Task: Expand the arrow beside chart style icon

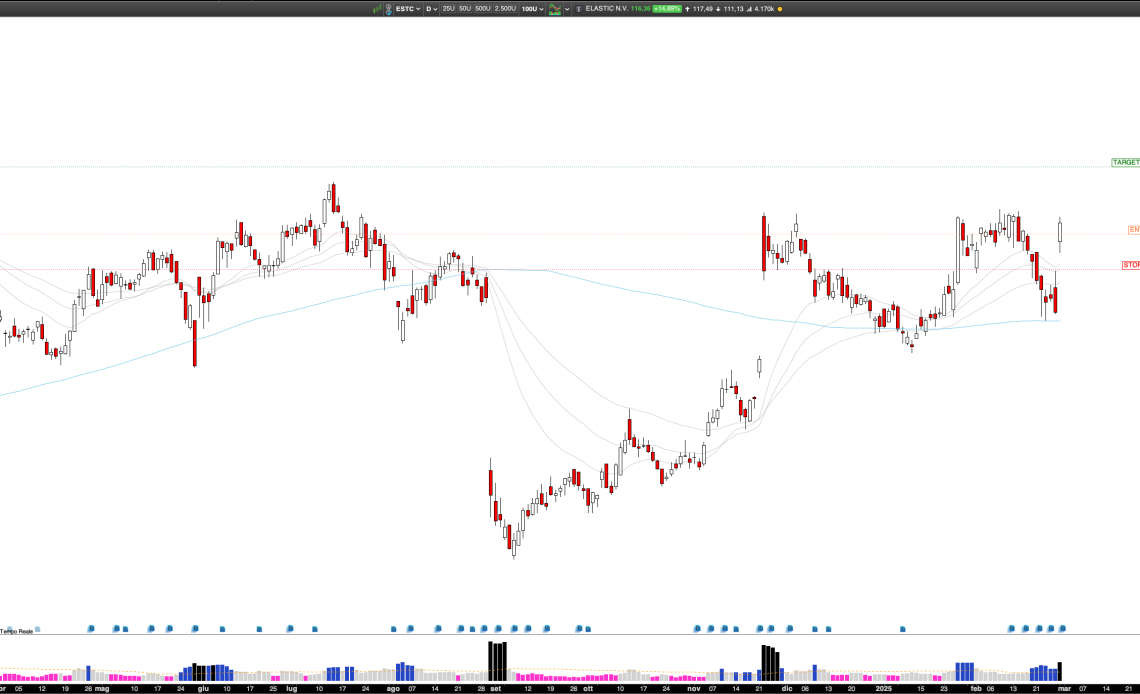Action: [567, 9]
